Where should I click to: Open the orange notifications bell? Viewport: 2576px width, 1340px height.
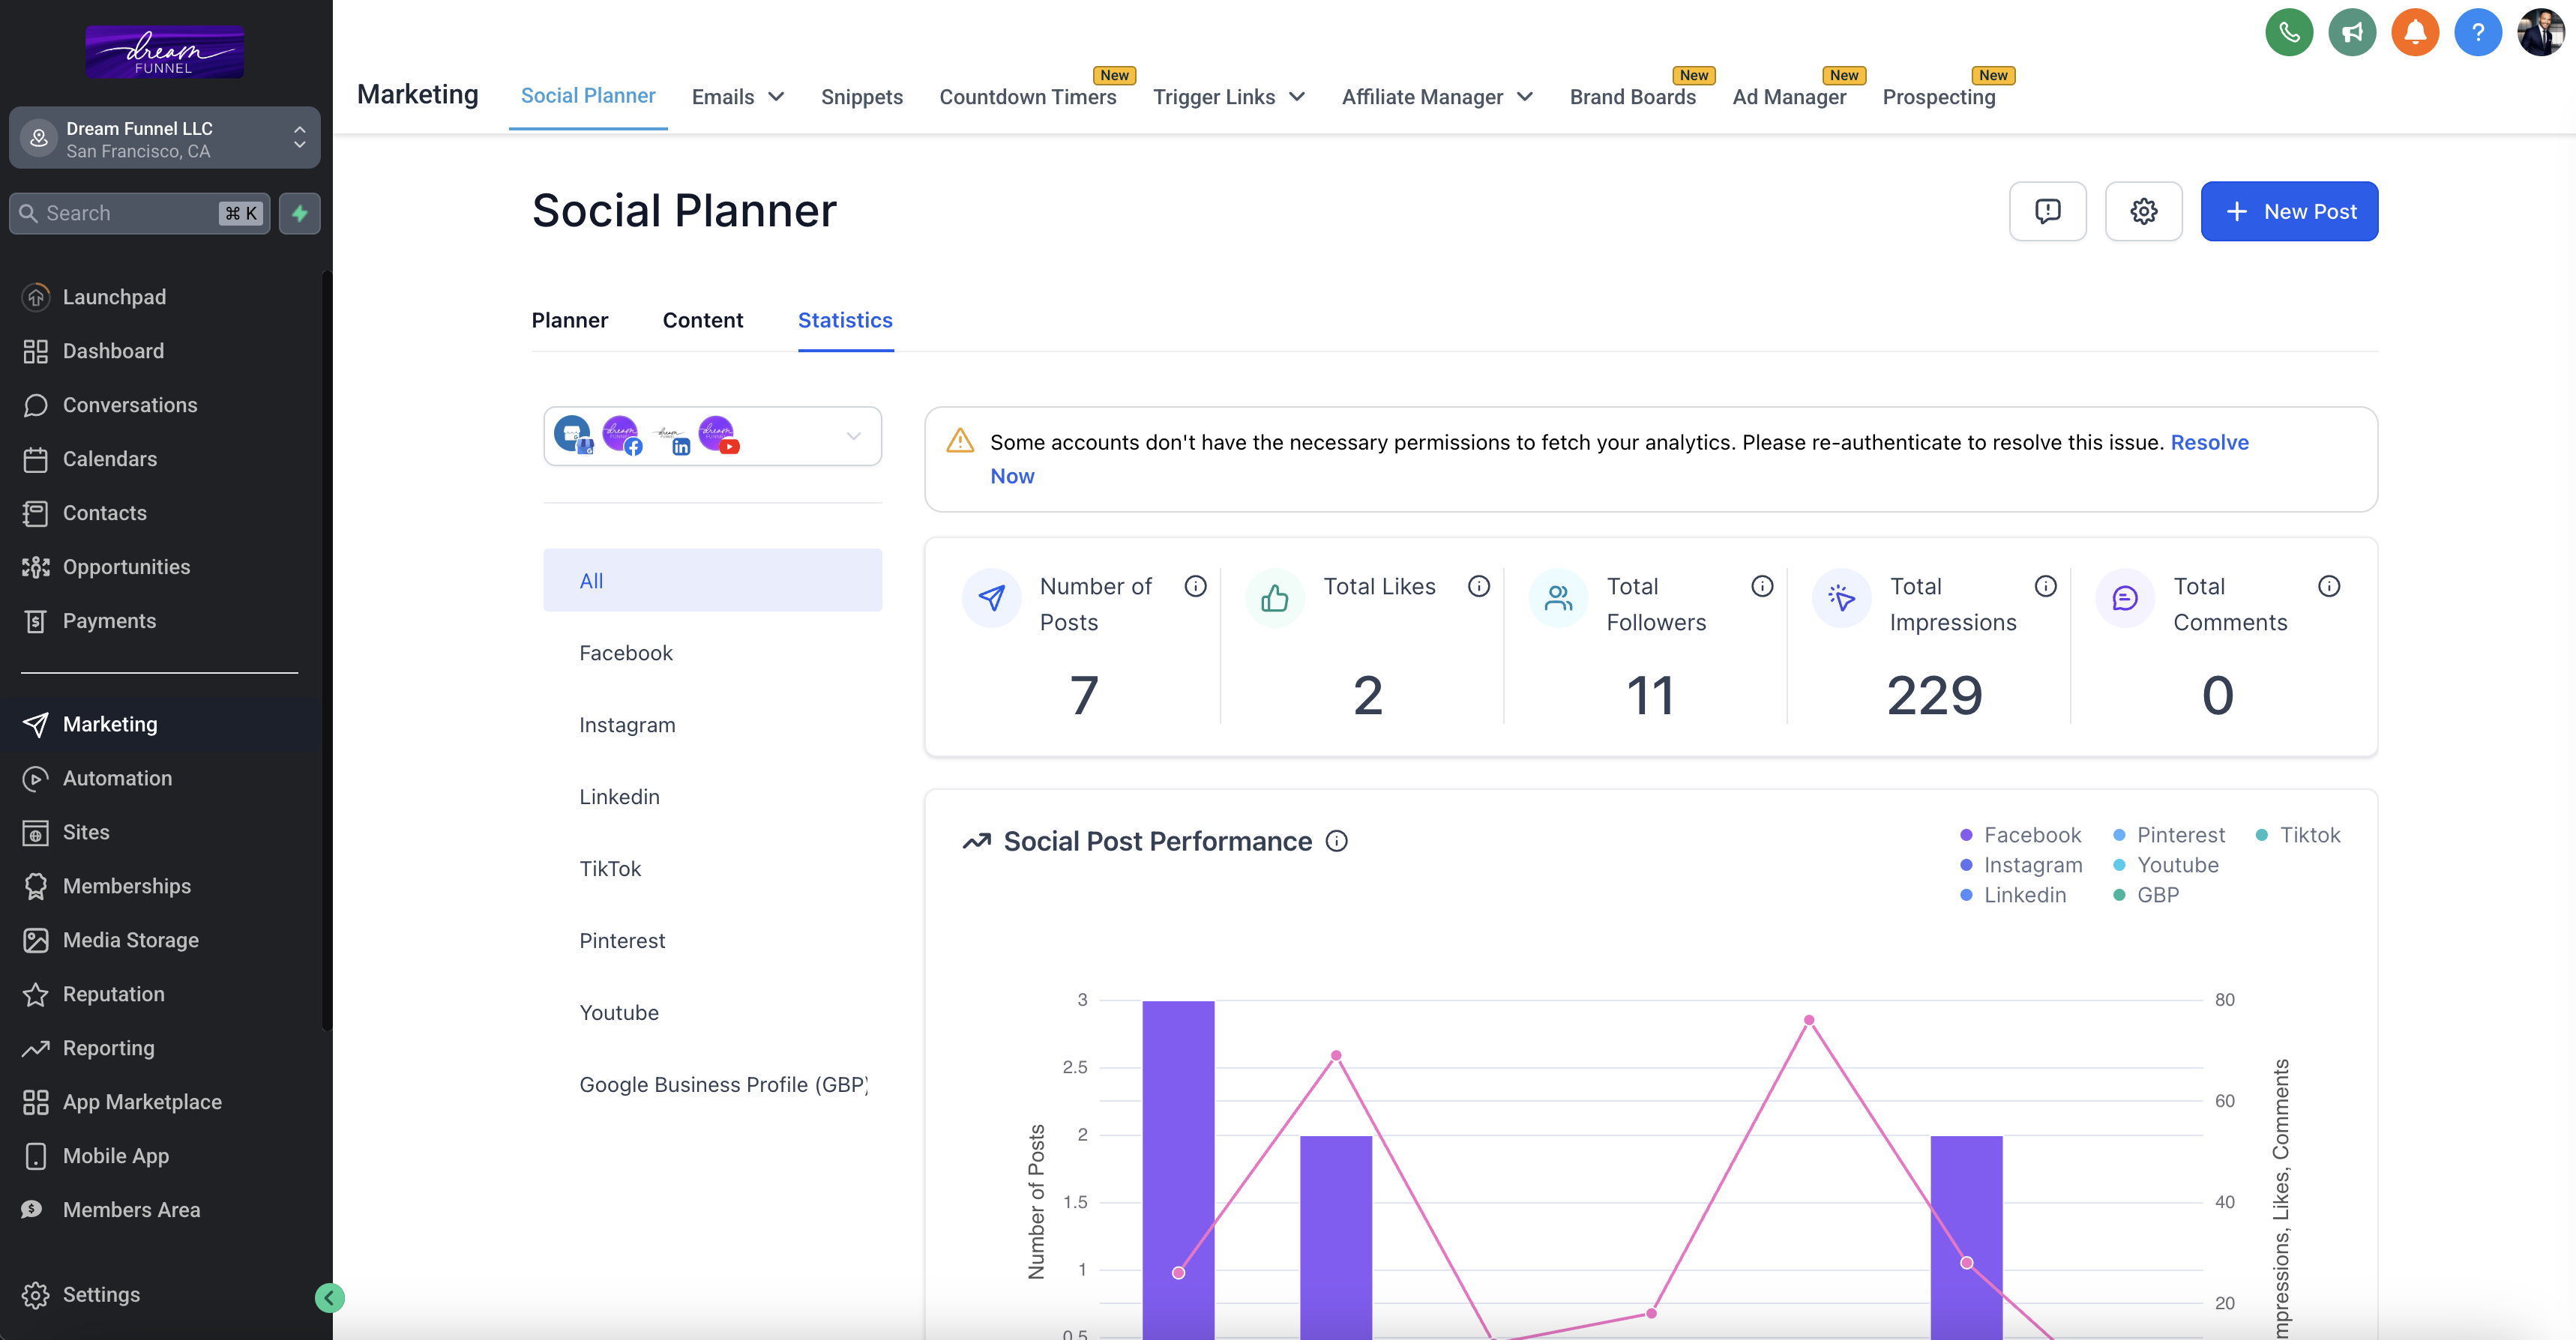(2415, 32)
